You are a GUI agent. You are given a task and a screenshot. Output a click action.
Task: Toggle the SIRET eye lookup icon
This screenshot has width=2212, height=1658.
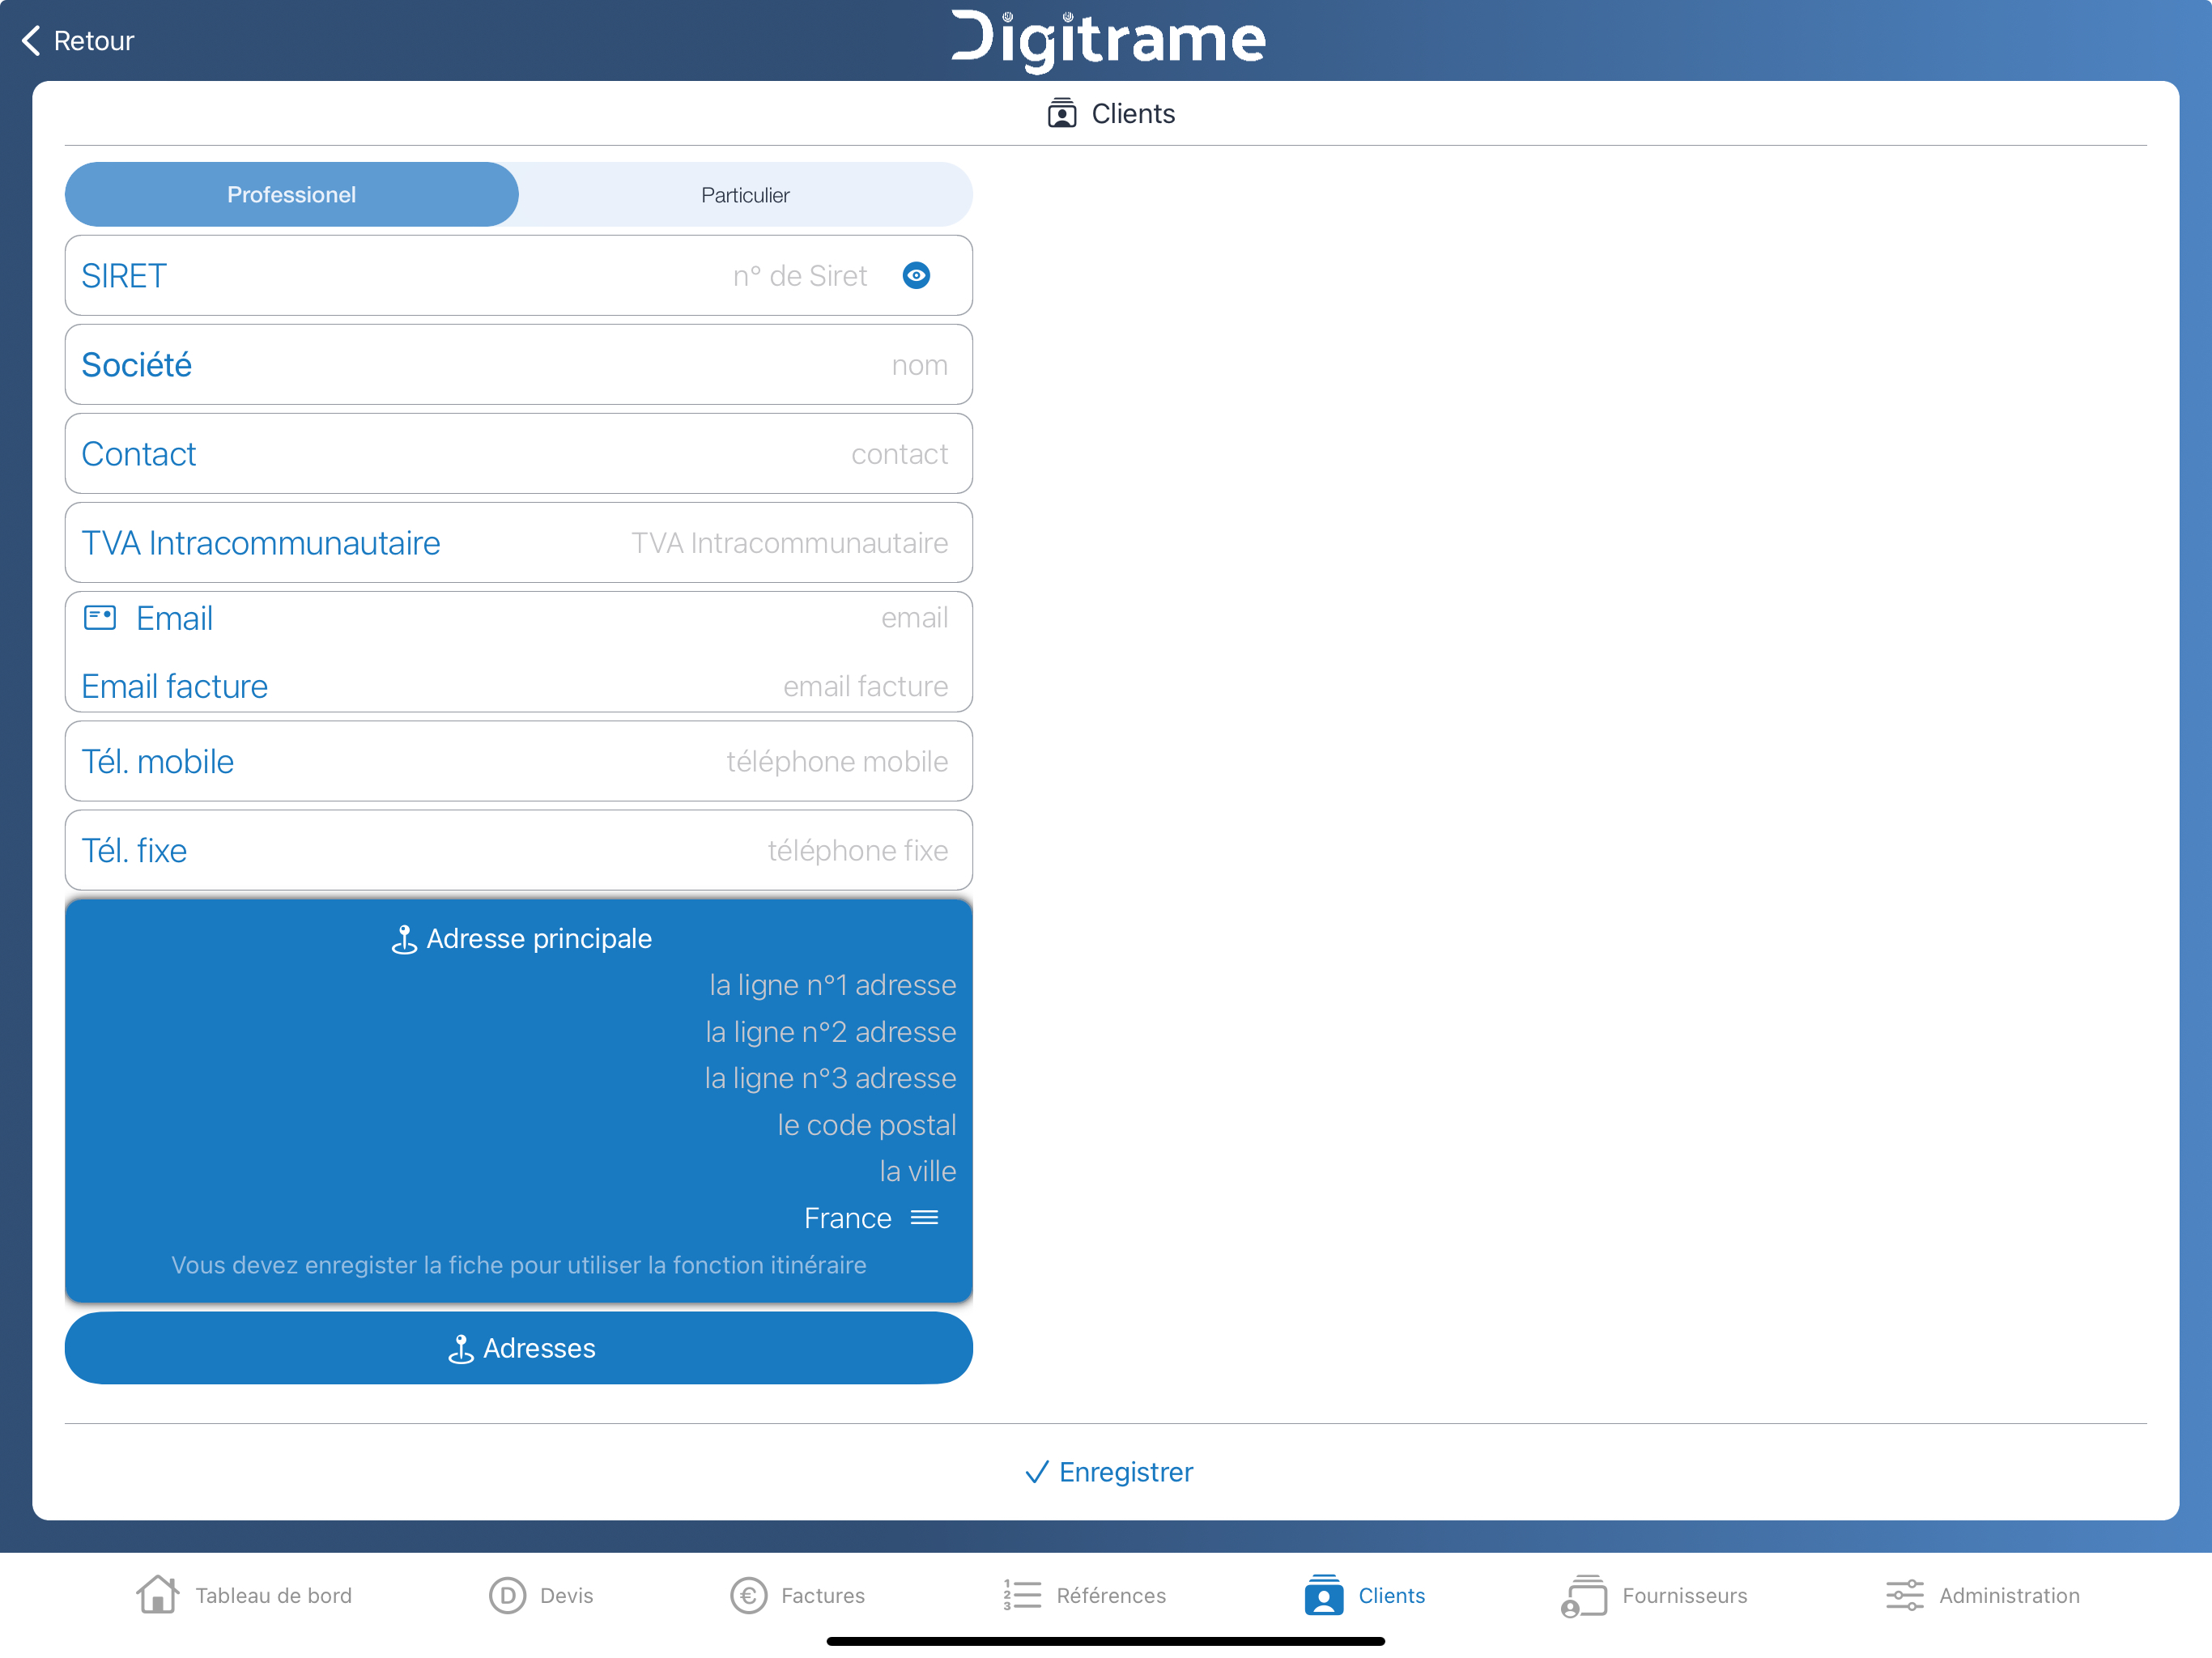[916, 275]
